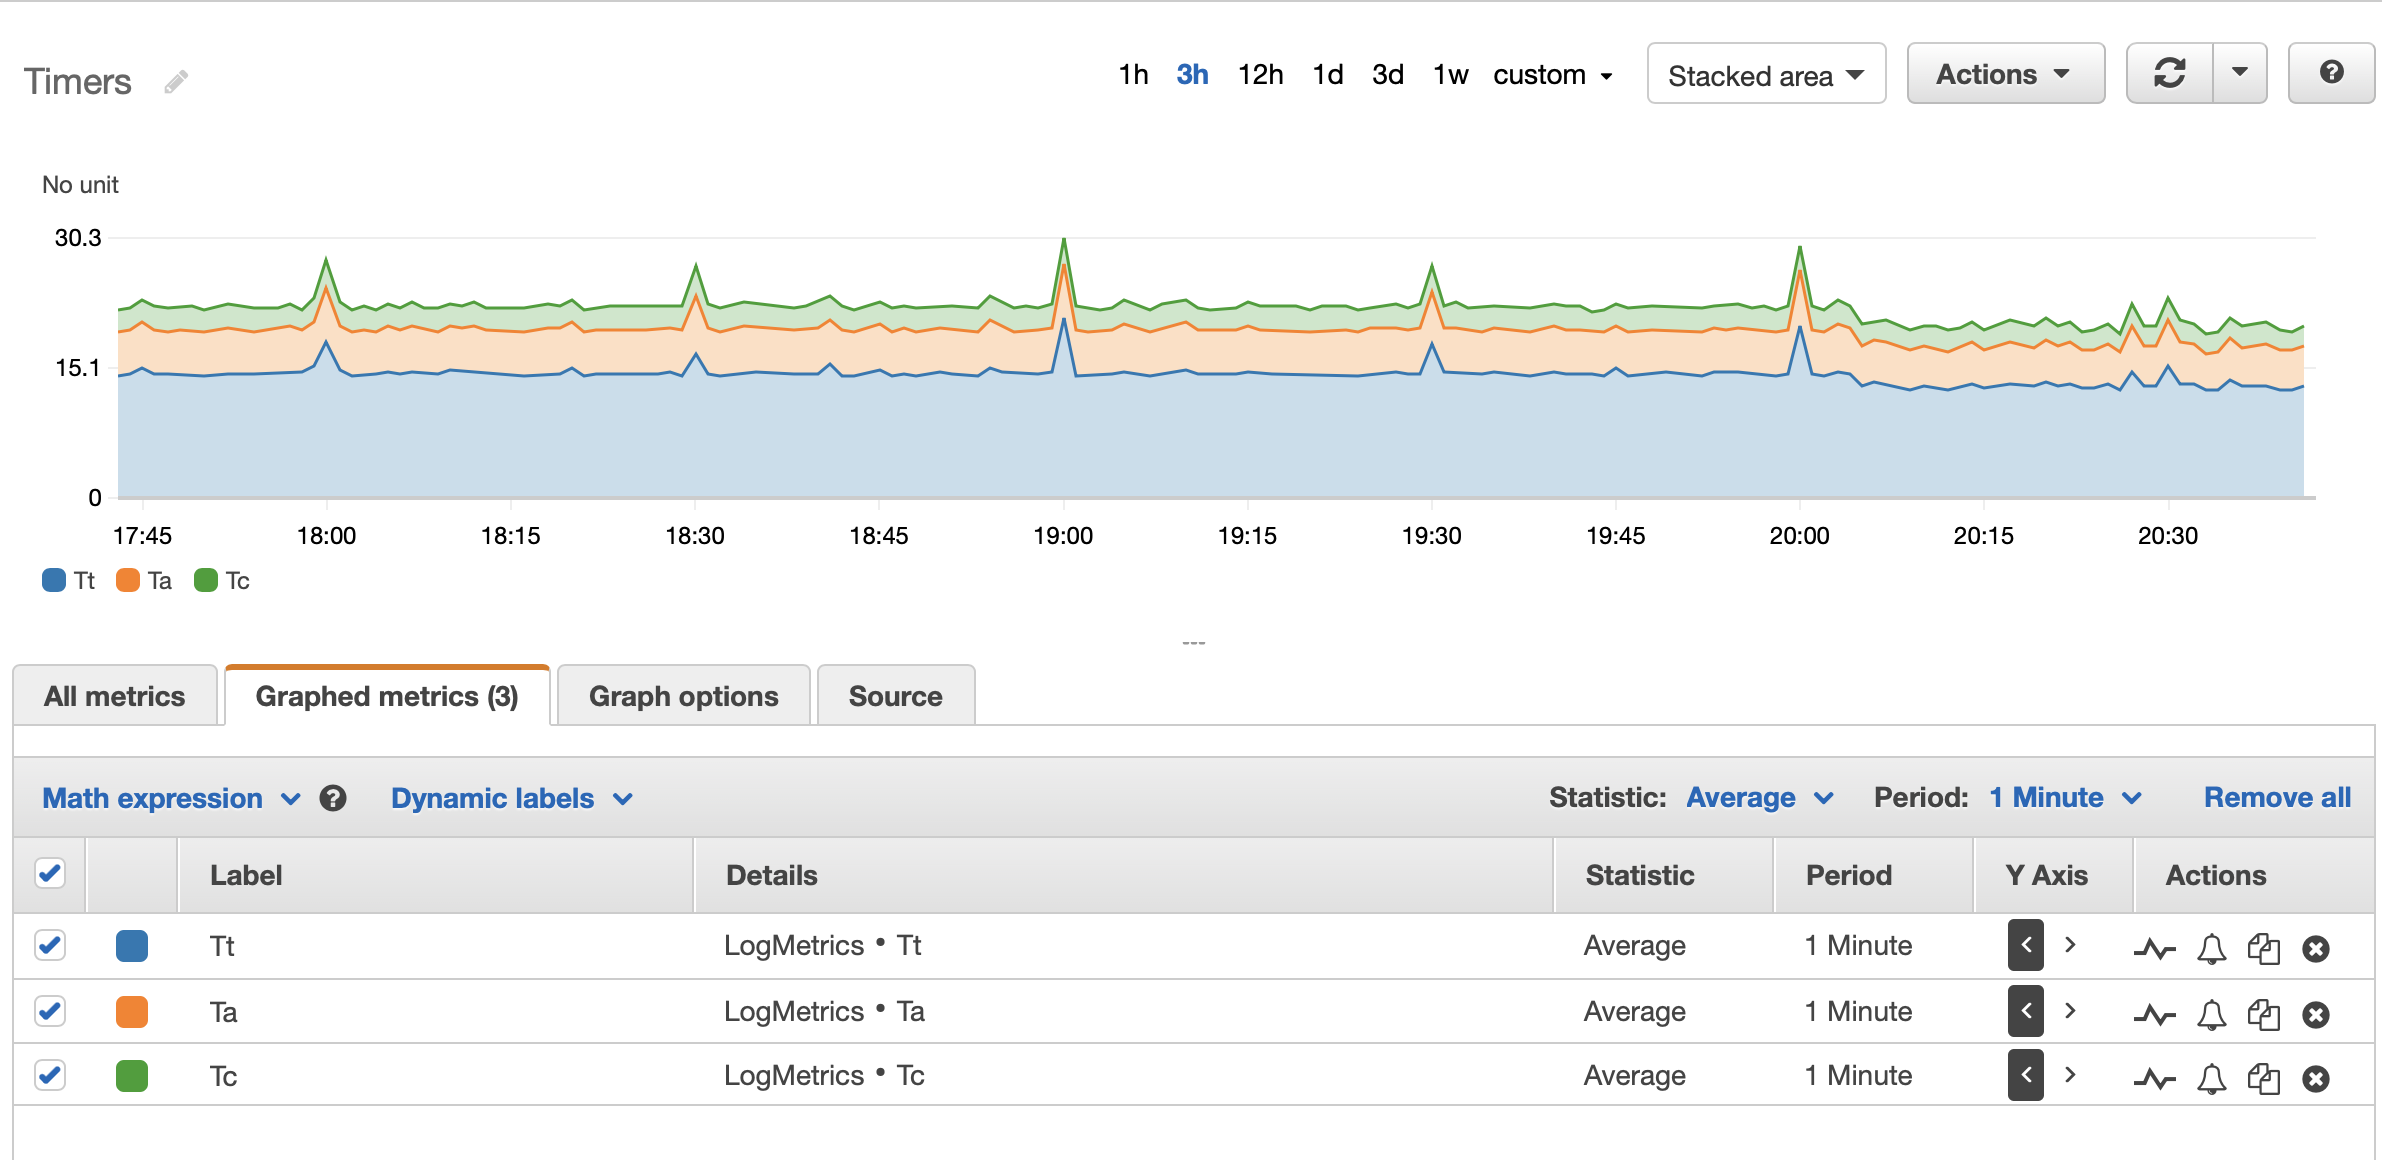This screenshot has height=1160, width=2382.
Task: Duplicate the Ta metric with copy icon
Action: (x=2263, y=1014)
